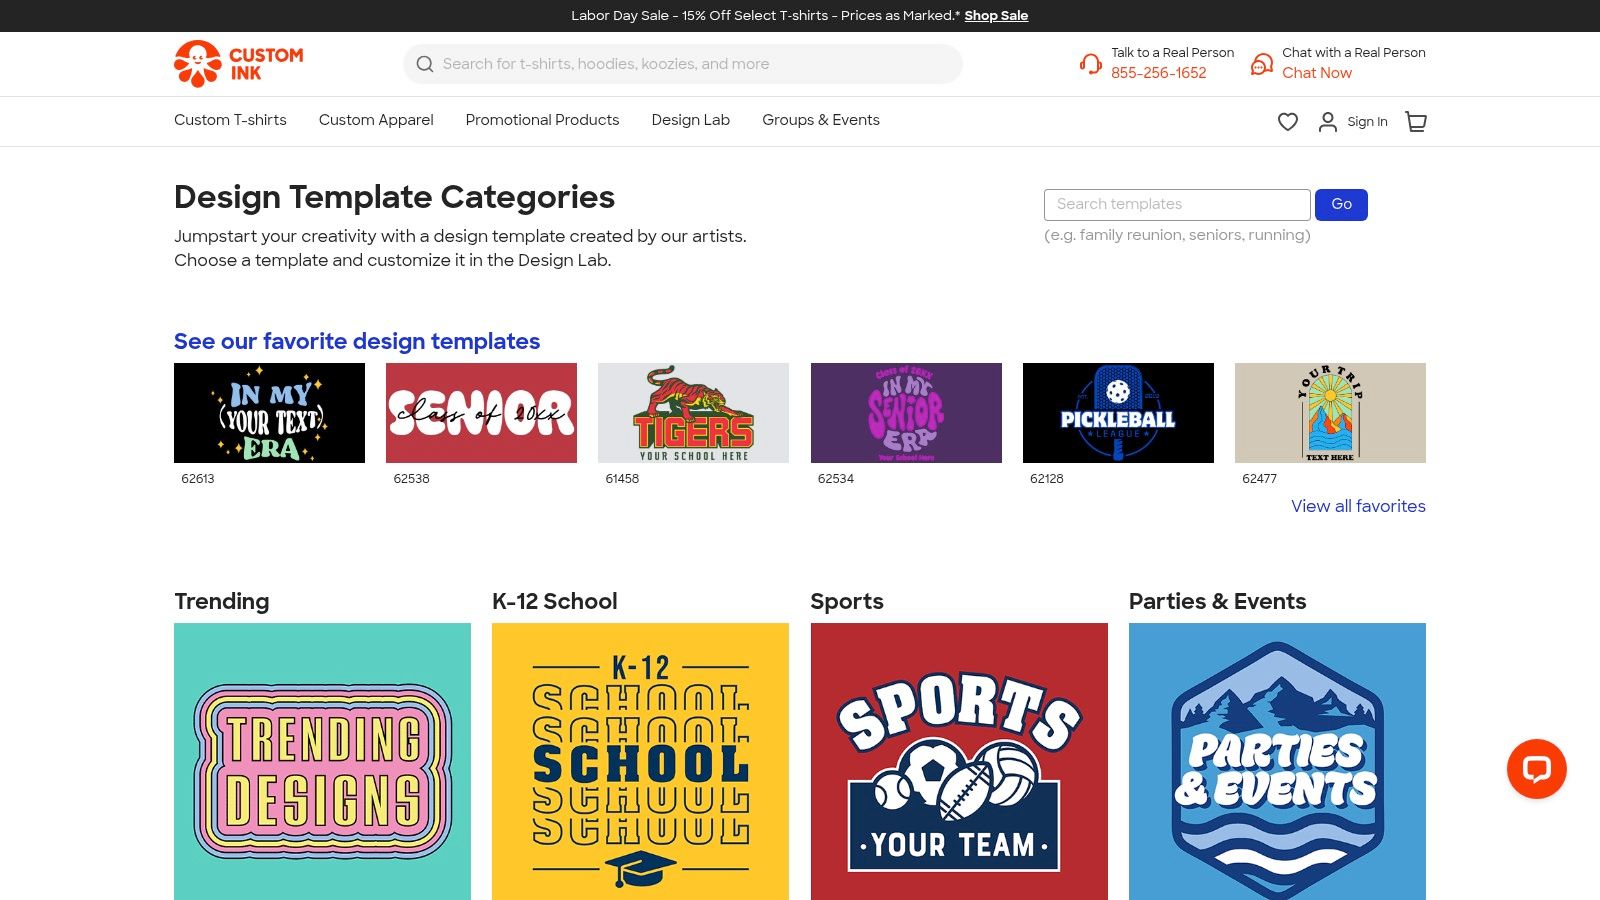Open the orange live chat bubble
The image size is (1600, 900).
pyautogui.click(x=1536, y=769)
